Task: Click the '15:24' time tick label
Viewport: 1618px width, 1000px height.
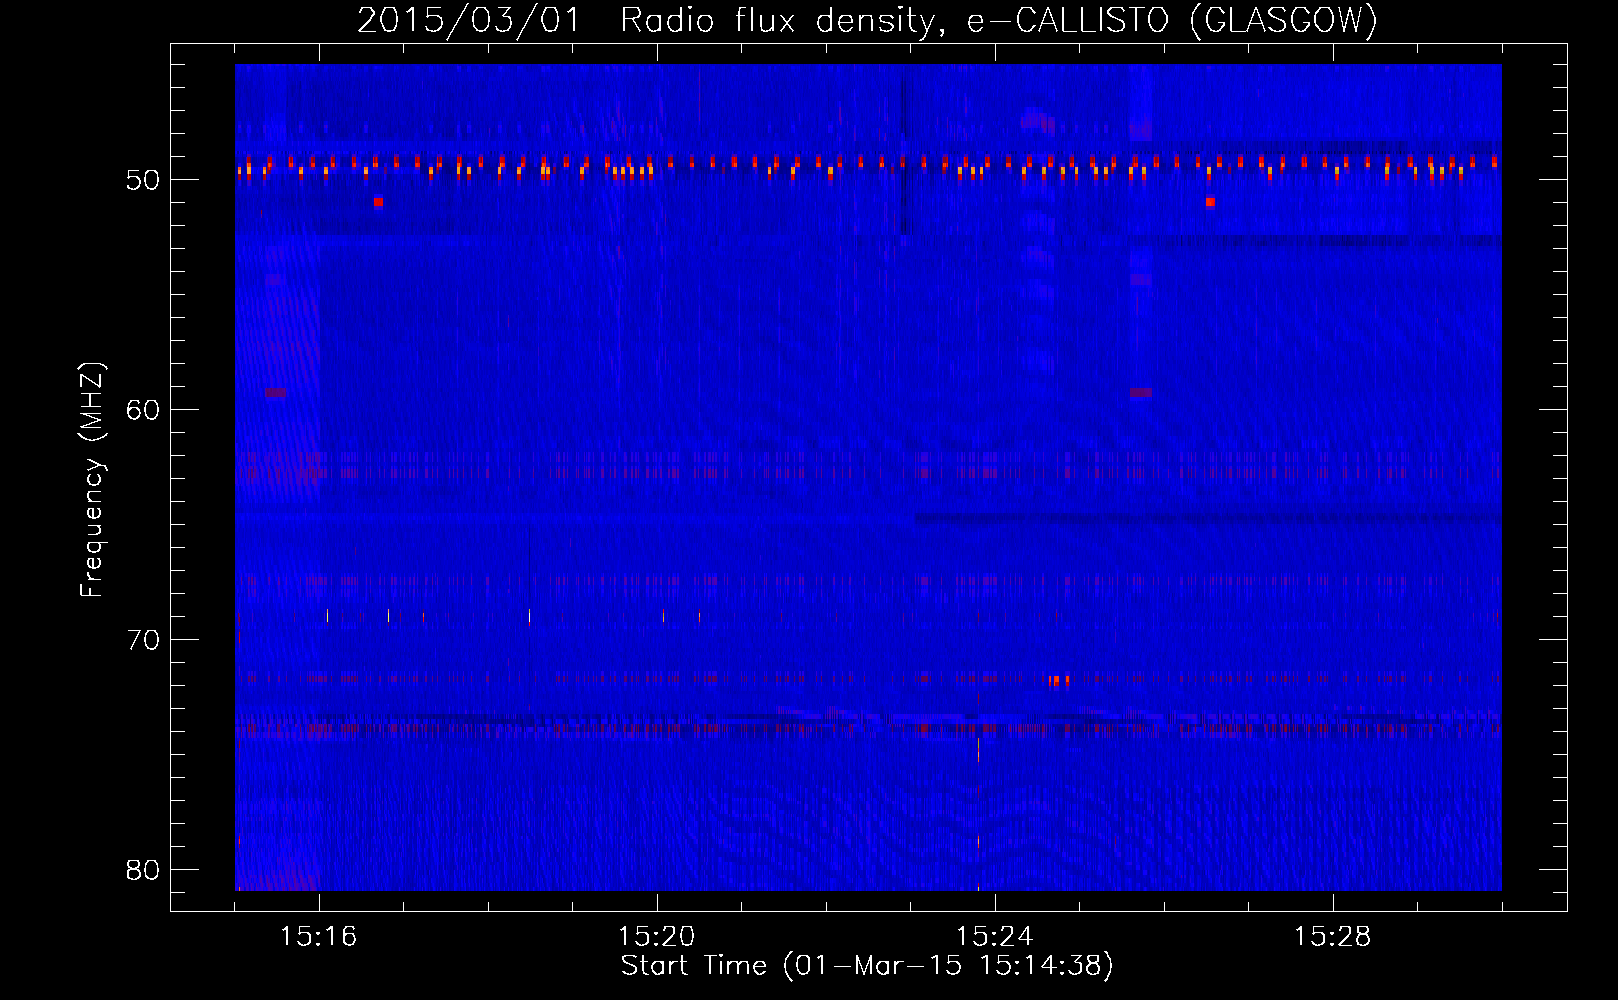Action: tap(994, 937)
